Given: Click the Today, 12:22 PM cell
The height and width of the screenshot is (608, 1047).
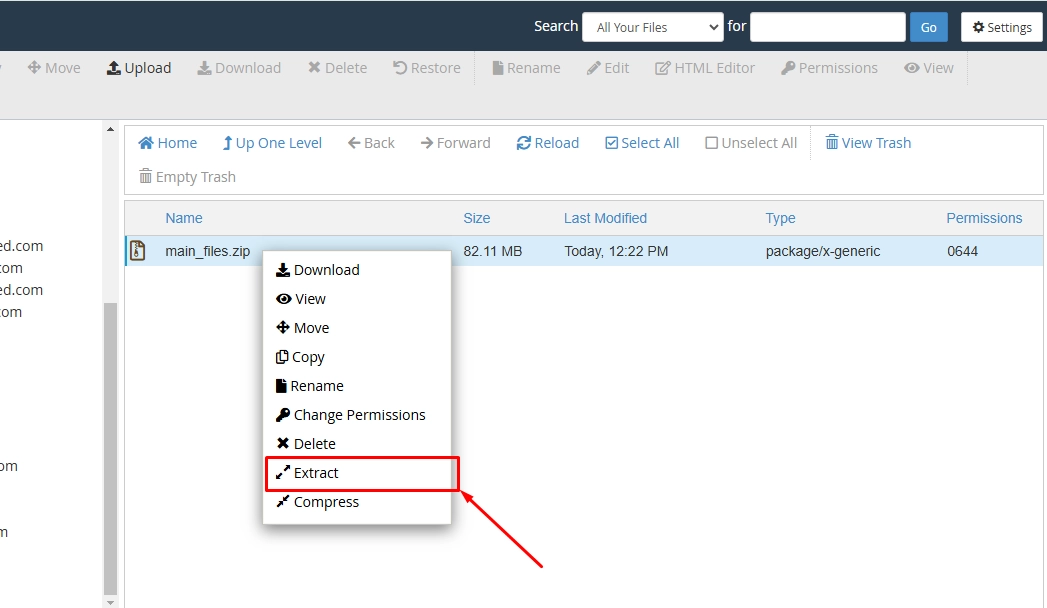Looking at the screenshot, I should coord(616,252).
